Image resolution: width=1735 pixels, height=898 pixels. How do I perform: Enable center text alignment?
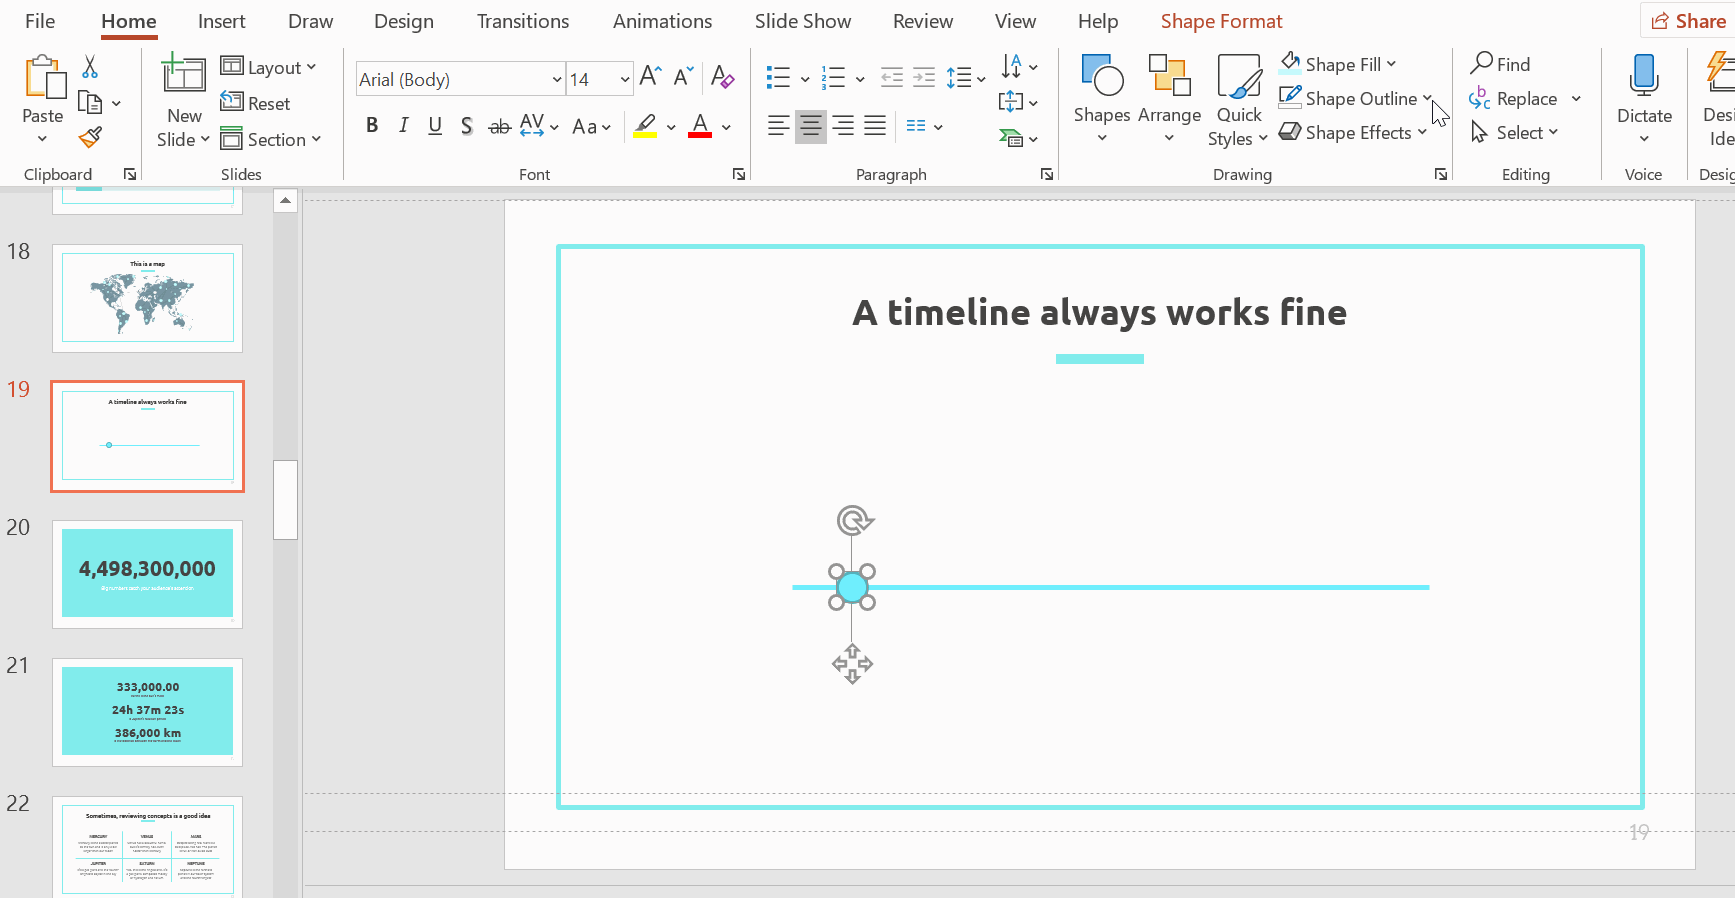[810, 126]
